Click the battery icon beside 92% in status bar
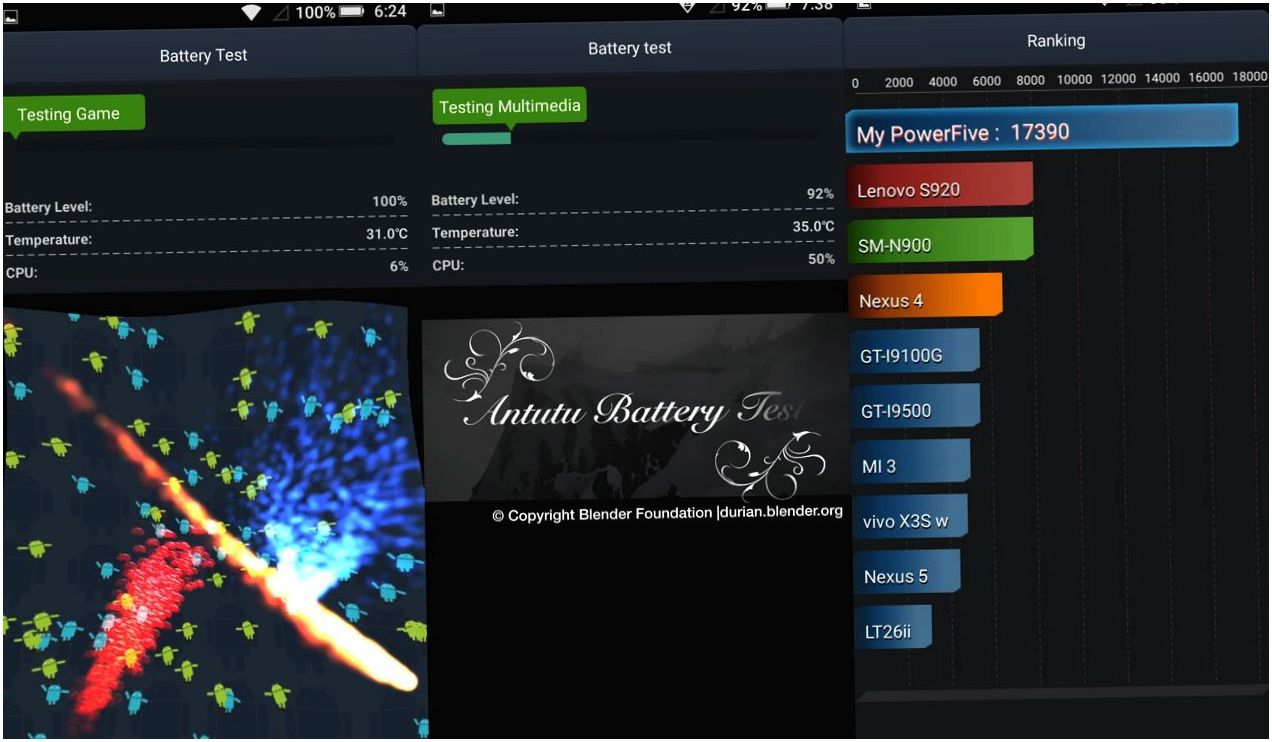The width and height of the screenshot is (1272, 742). (x=779, y=6)
